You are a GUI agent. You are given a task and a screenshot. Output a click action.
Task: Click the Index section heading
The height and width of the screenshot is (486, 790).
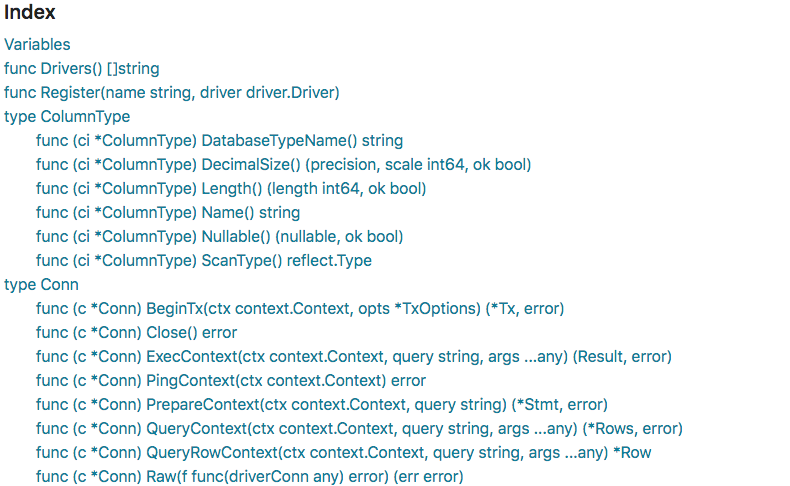(x=30, y=12)
